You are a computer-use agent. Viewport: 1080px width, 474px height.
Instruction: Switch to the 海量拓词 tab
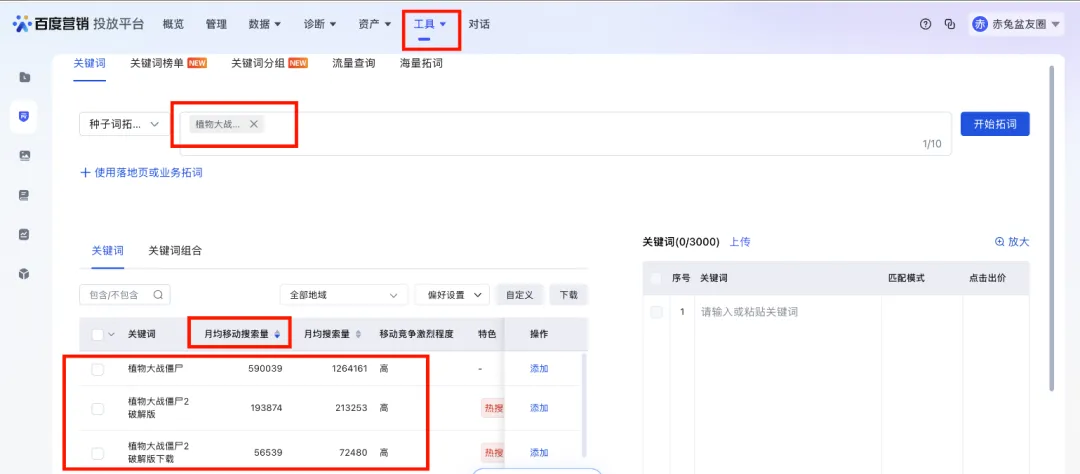[421, 63]
